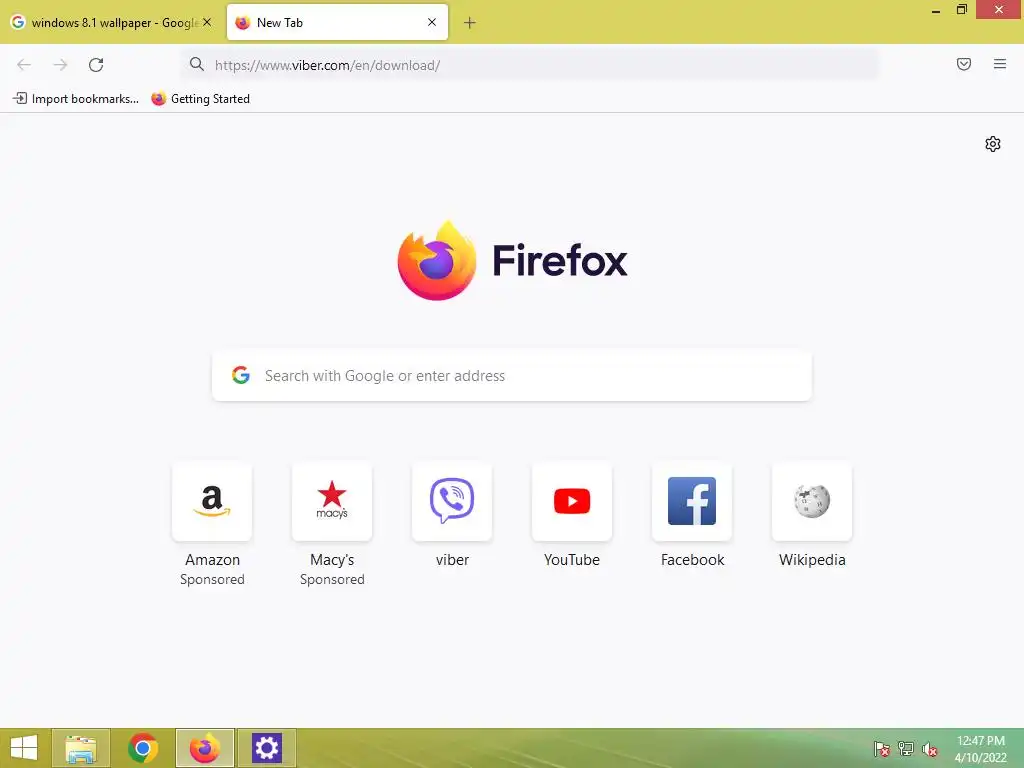
Task: Open Getting Started bookmark
Action: [200, 99]
